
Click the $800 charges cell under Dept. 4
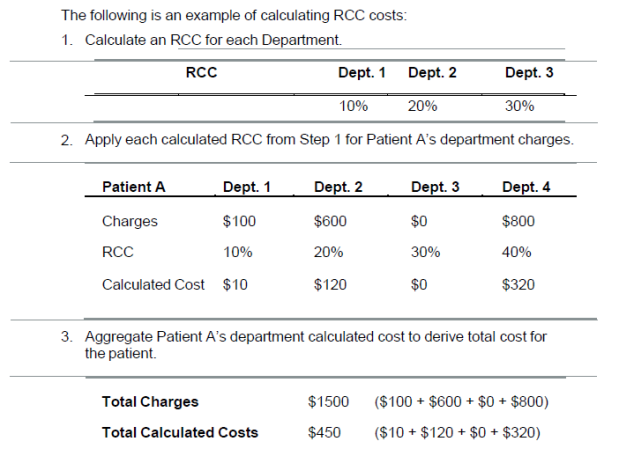pos(518,221)
